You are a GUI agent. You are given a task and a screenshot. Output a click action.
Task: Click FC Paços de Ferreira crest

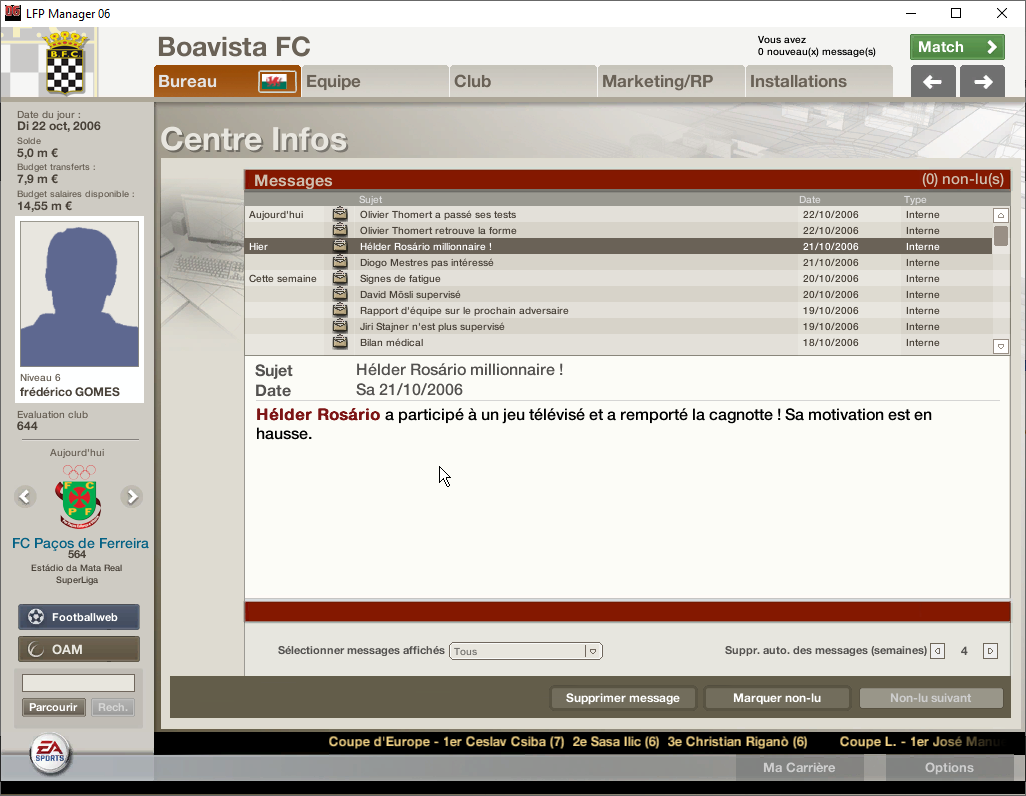(x=79, y=498)
